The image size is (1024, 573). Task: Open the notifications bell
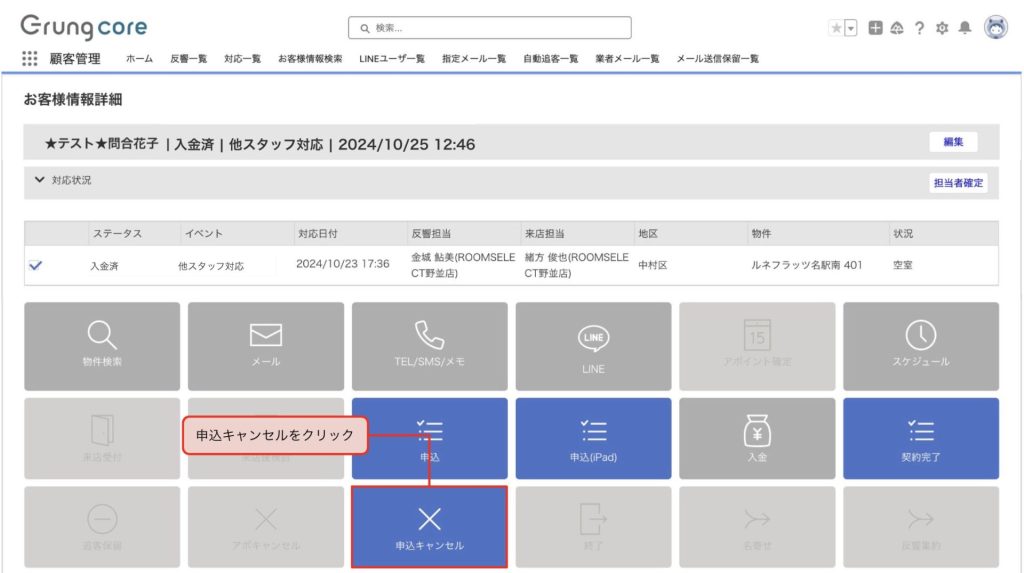pyautogui.click(x=964, y=28)
